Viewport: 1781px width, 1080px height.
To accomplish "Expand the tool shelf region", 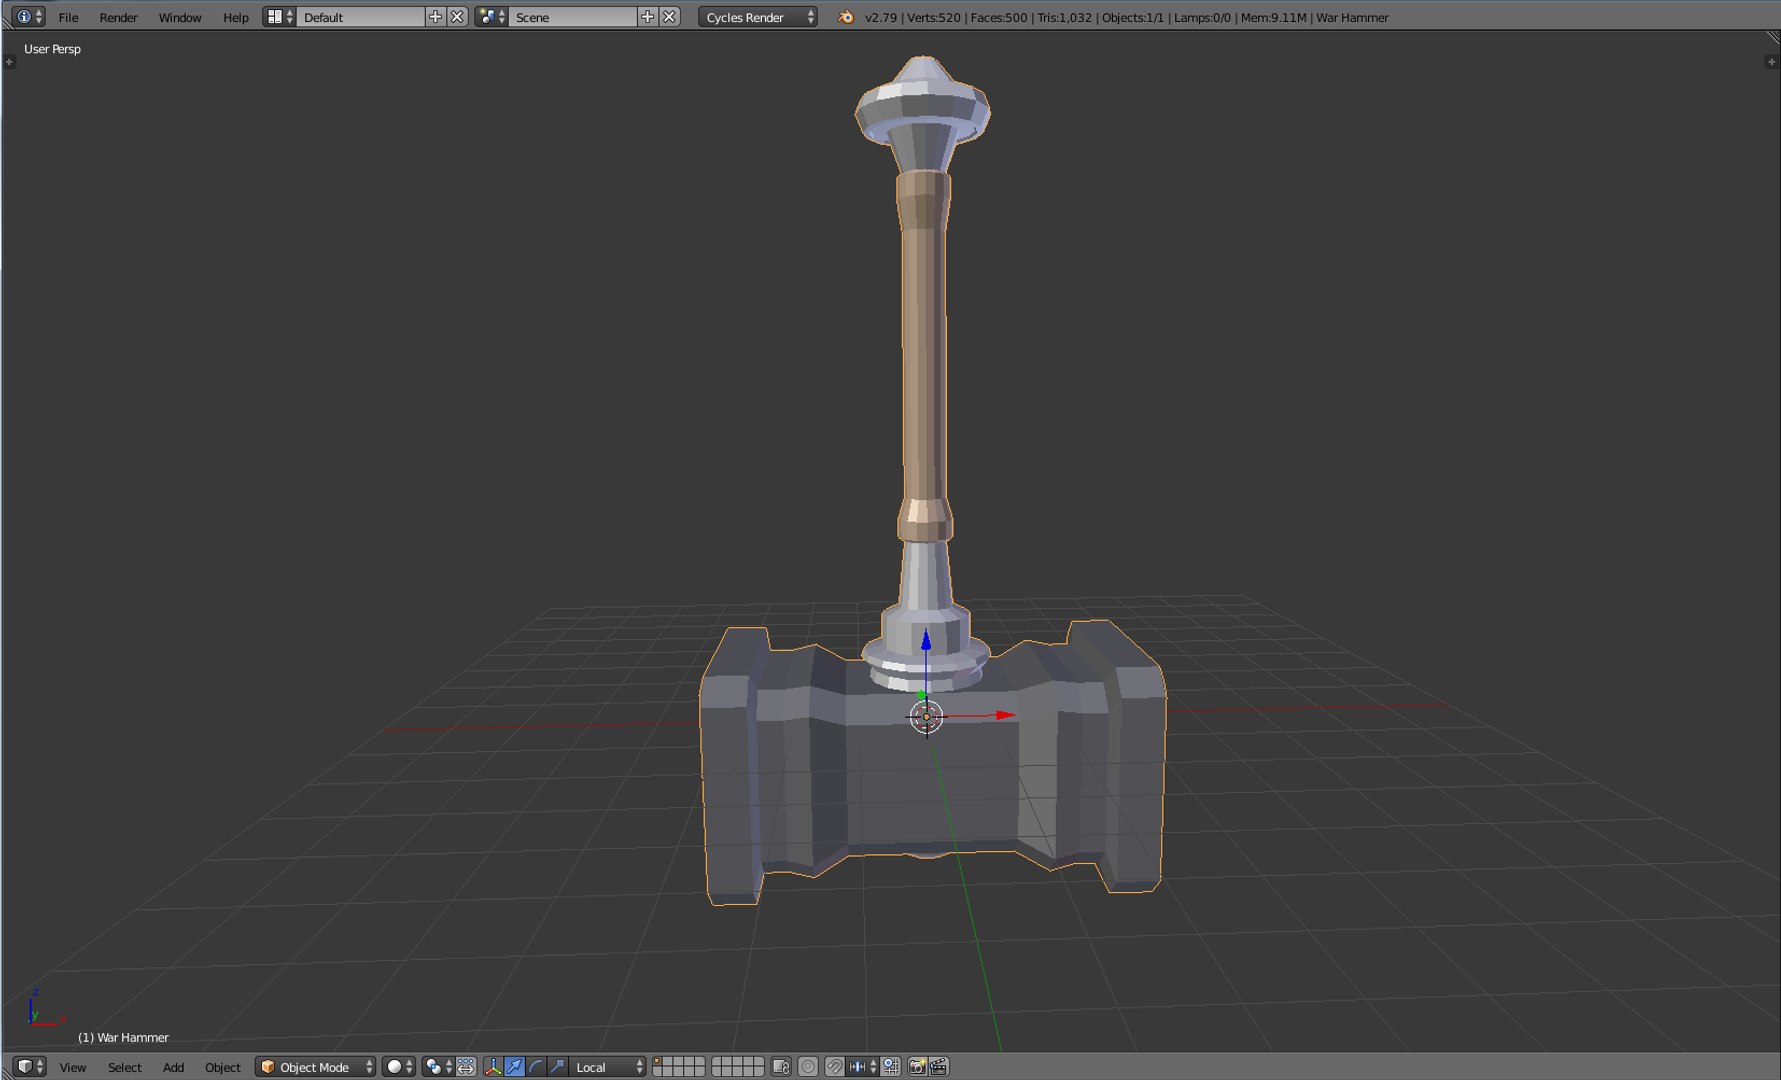I will click(9, 62).
